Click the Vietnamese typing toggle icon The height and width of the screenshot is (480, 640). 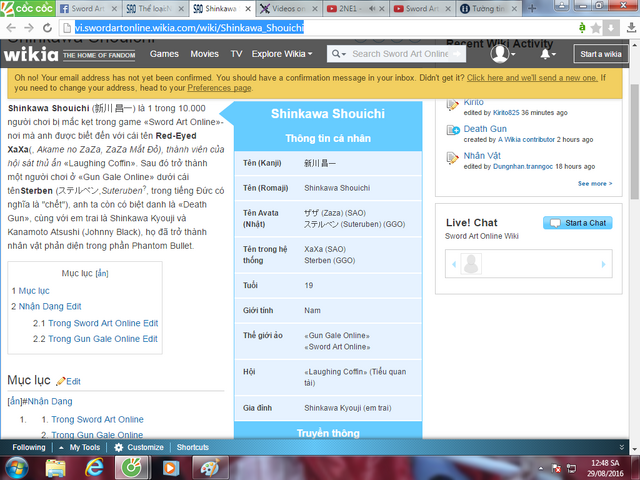582,28
